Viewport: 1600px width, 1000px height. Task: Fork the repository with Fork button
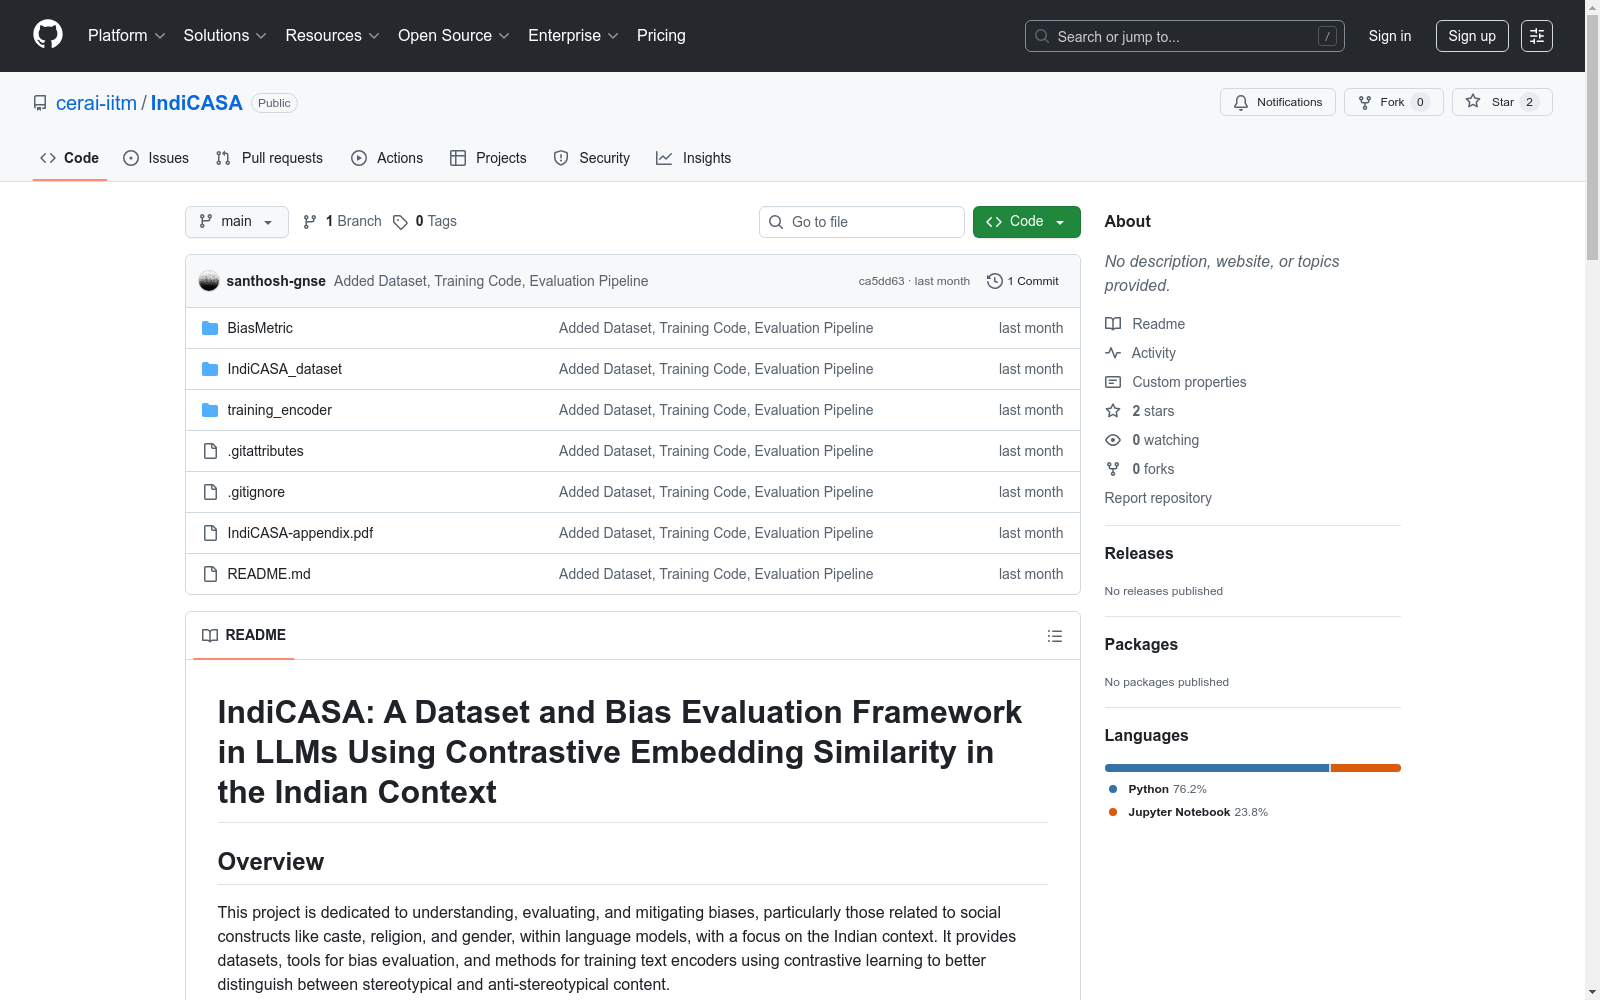[1394, 102]
